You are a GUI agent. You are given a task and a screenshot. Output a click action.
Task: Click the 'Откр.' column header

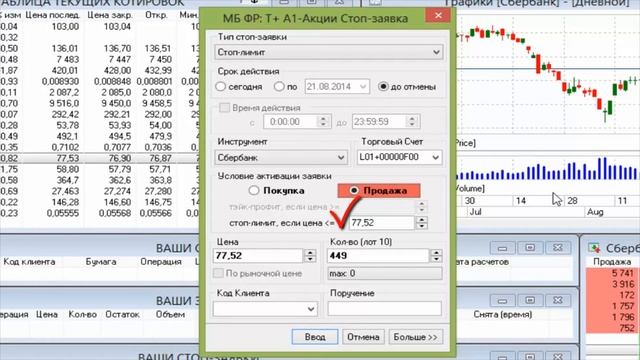click(156, 15)
